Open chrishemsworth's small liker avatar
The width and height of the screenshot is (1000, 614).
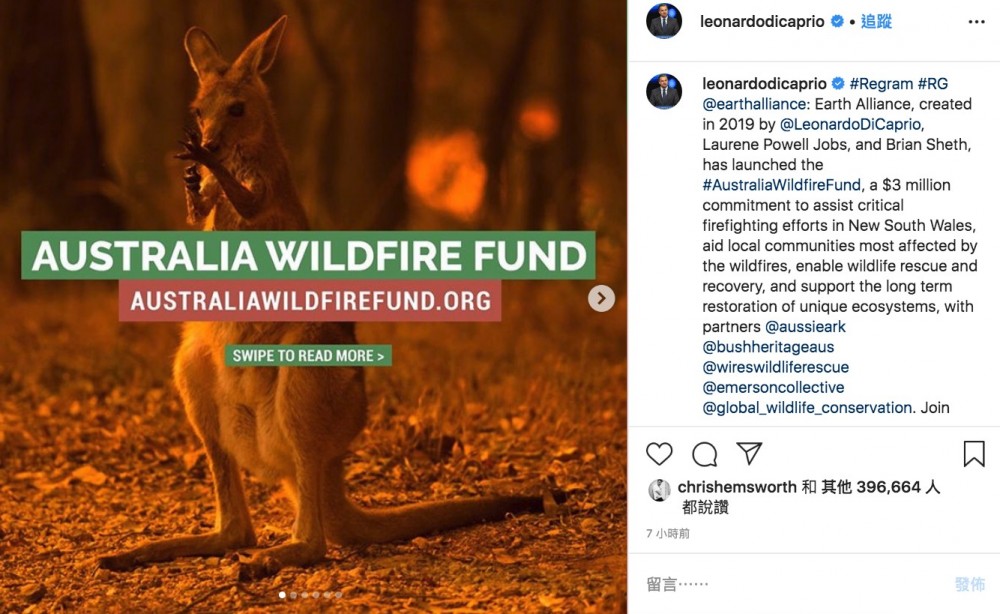[659, 489]
